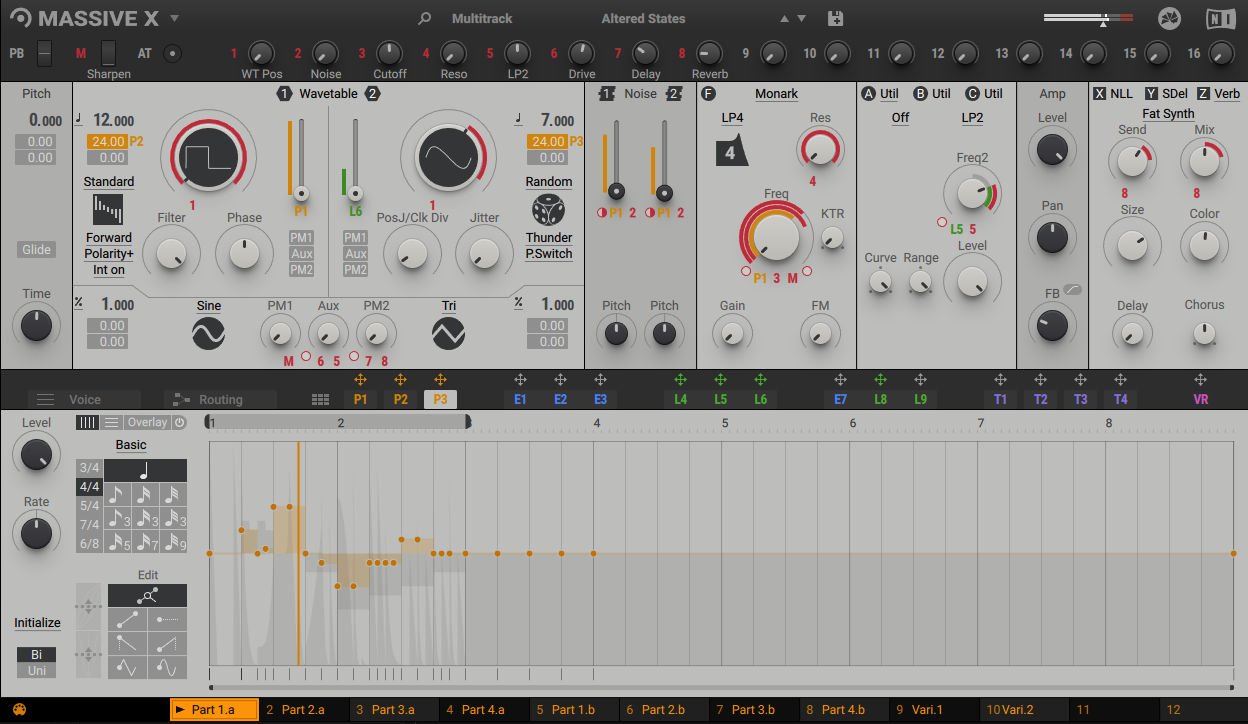Click the Tri waveform icon
Screen dimensions: 1248x724
pos(449,333)
